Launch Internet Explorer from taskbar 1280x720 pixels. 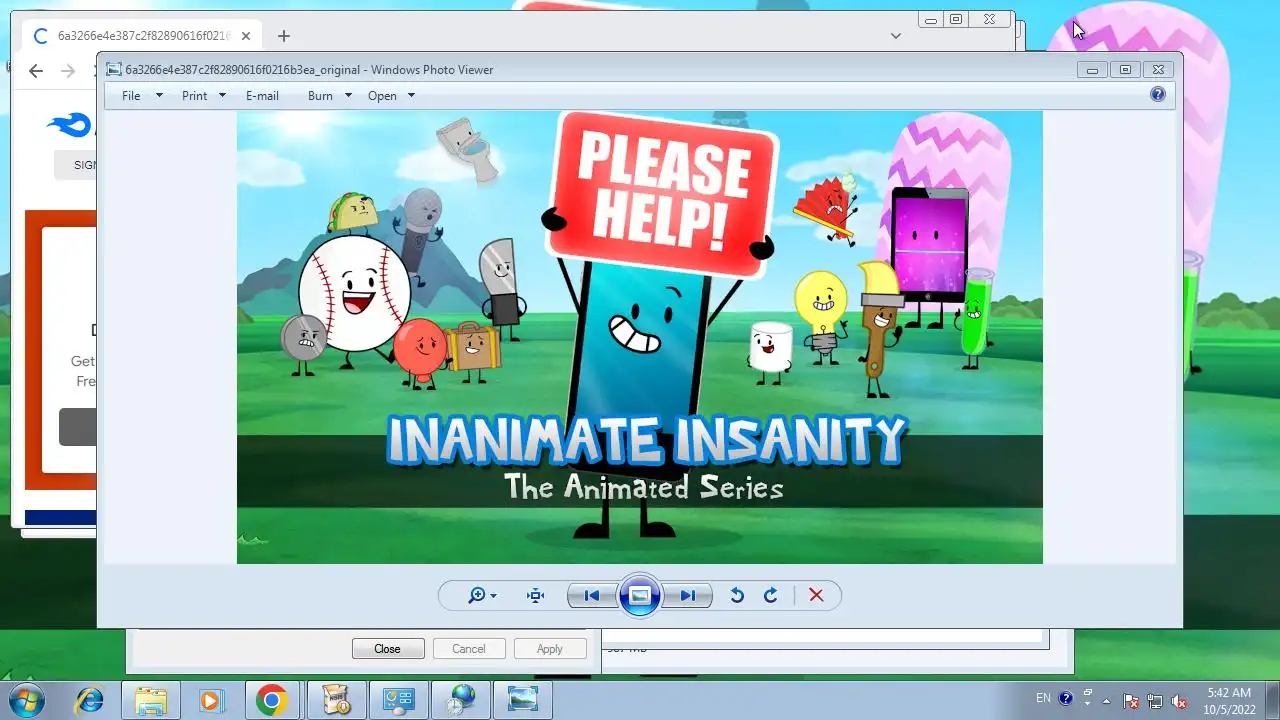click(x=89, y=699)
